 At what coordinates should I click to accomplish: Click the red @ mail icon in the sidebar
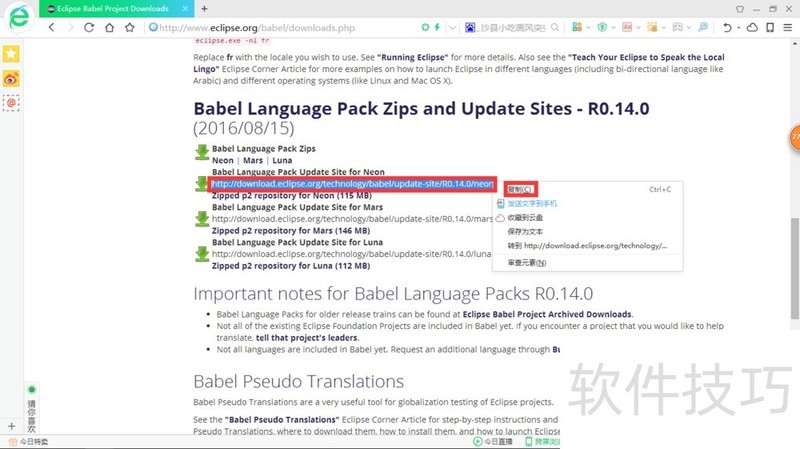pyautogui.click(x=11, y=103)
